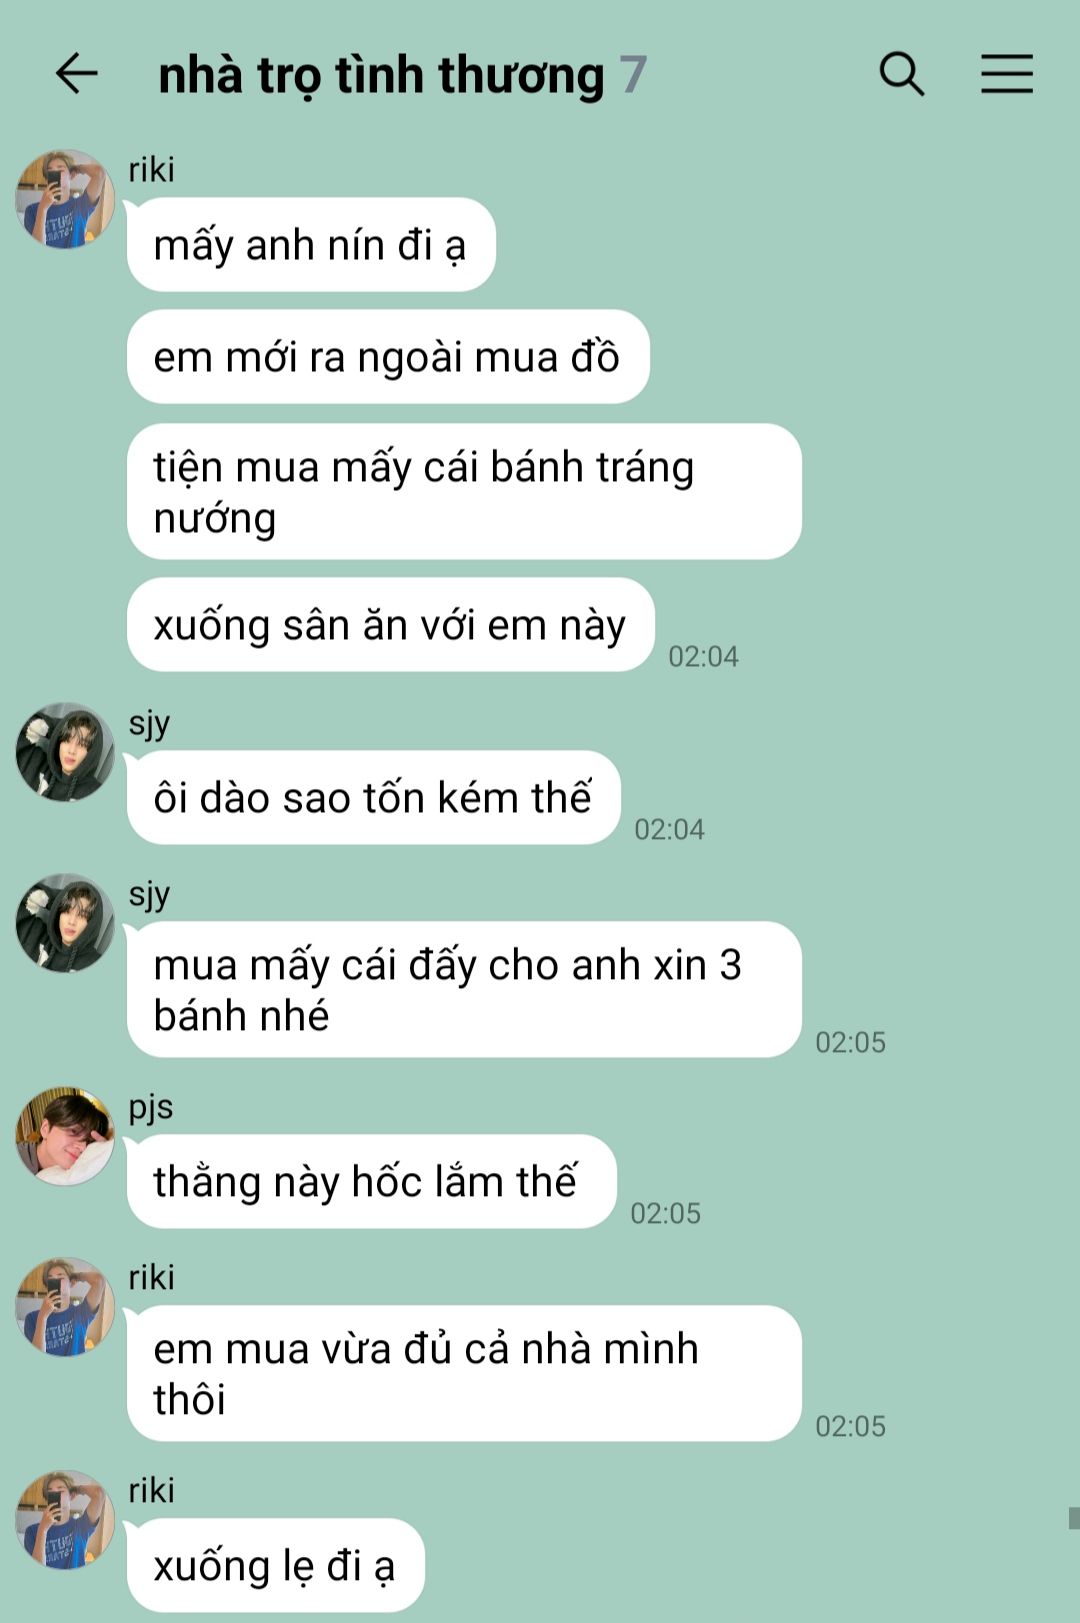The width and height of the screenshot is (1080, 1623).
Task: Tap the 'tiện mua mấy cái bánh tráng nướng' bubble
Action: 464,492
